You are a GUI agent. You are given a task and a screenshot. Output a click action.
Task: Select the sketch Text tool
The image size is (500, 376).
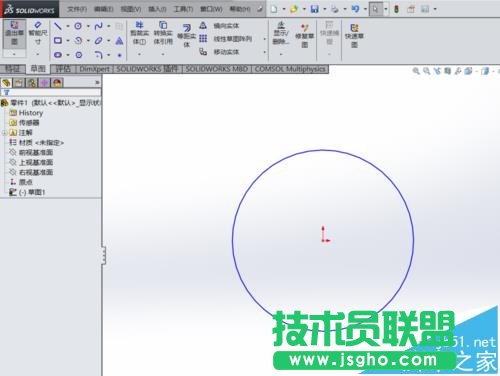click(x=119, y=41)
